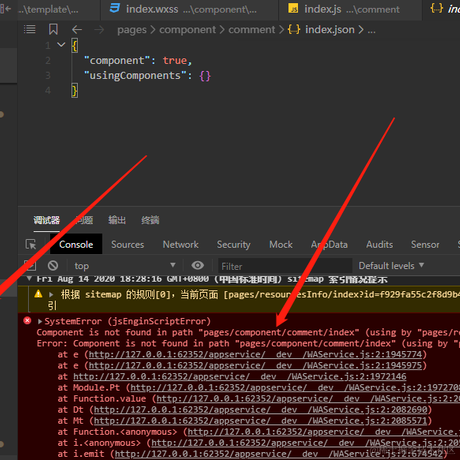Image resolution: width=460 pixels, height=460 pixels.
Task: Open the Audits devtools tab
Action: 380,244
